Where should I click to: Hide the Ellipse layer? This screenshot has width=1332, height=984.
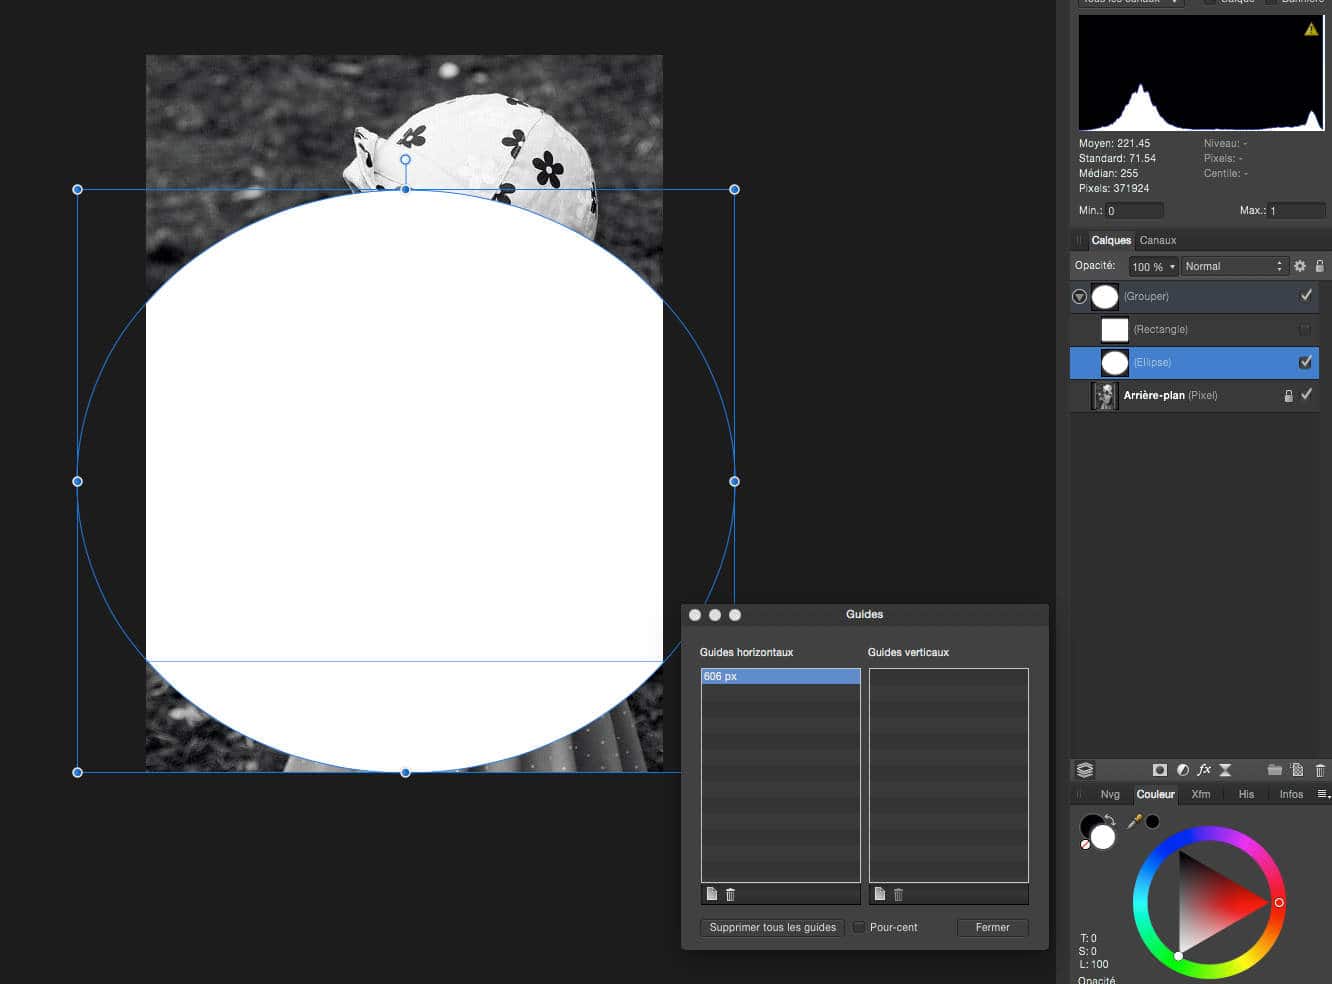(1305, 362)
